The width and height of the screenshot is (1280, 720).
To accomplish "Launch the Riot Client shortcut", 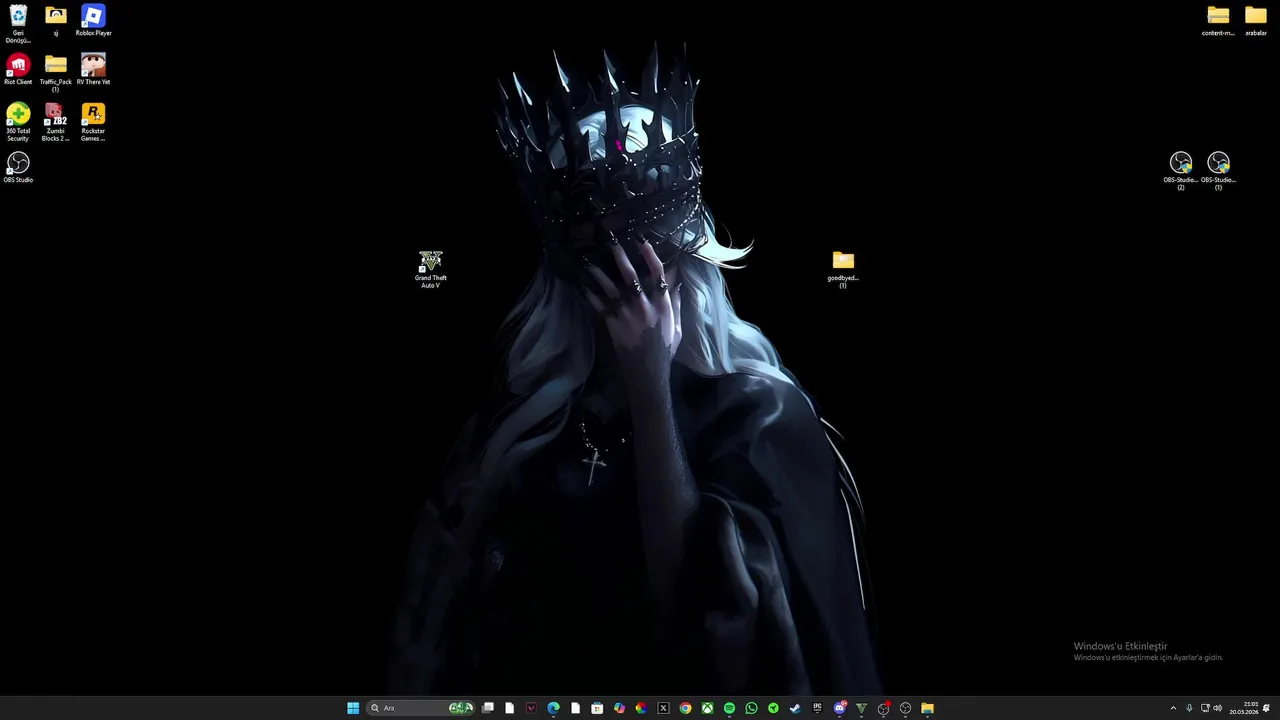I will 18,70.
